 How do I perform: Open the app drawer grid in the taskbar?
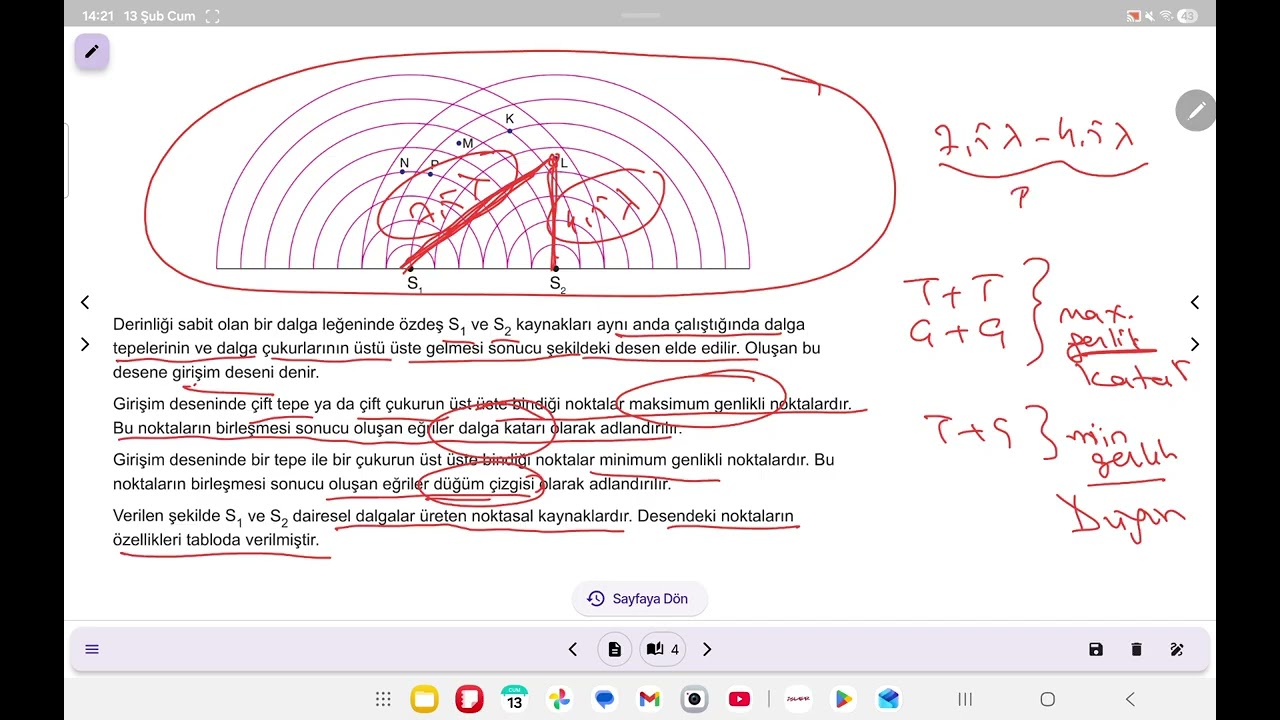tap(383, 699)
